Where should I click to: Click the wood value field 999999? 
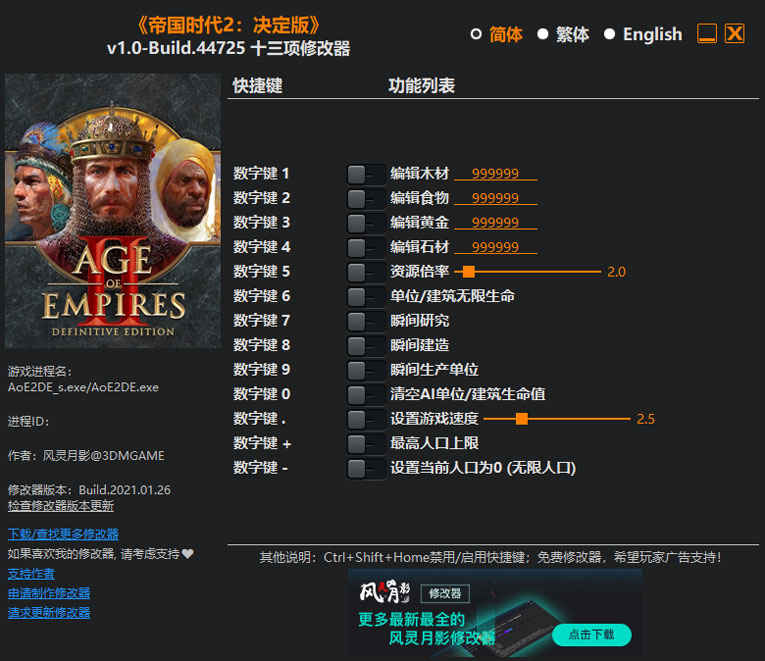click(495, 173)
